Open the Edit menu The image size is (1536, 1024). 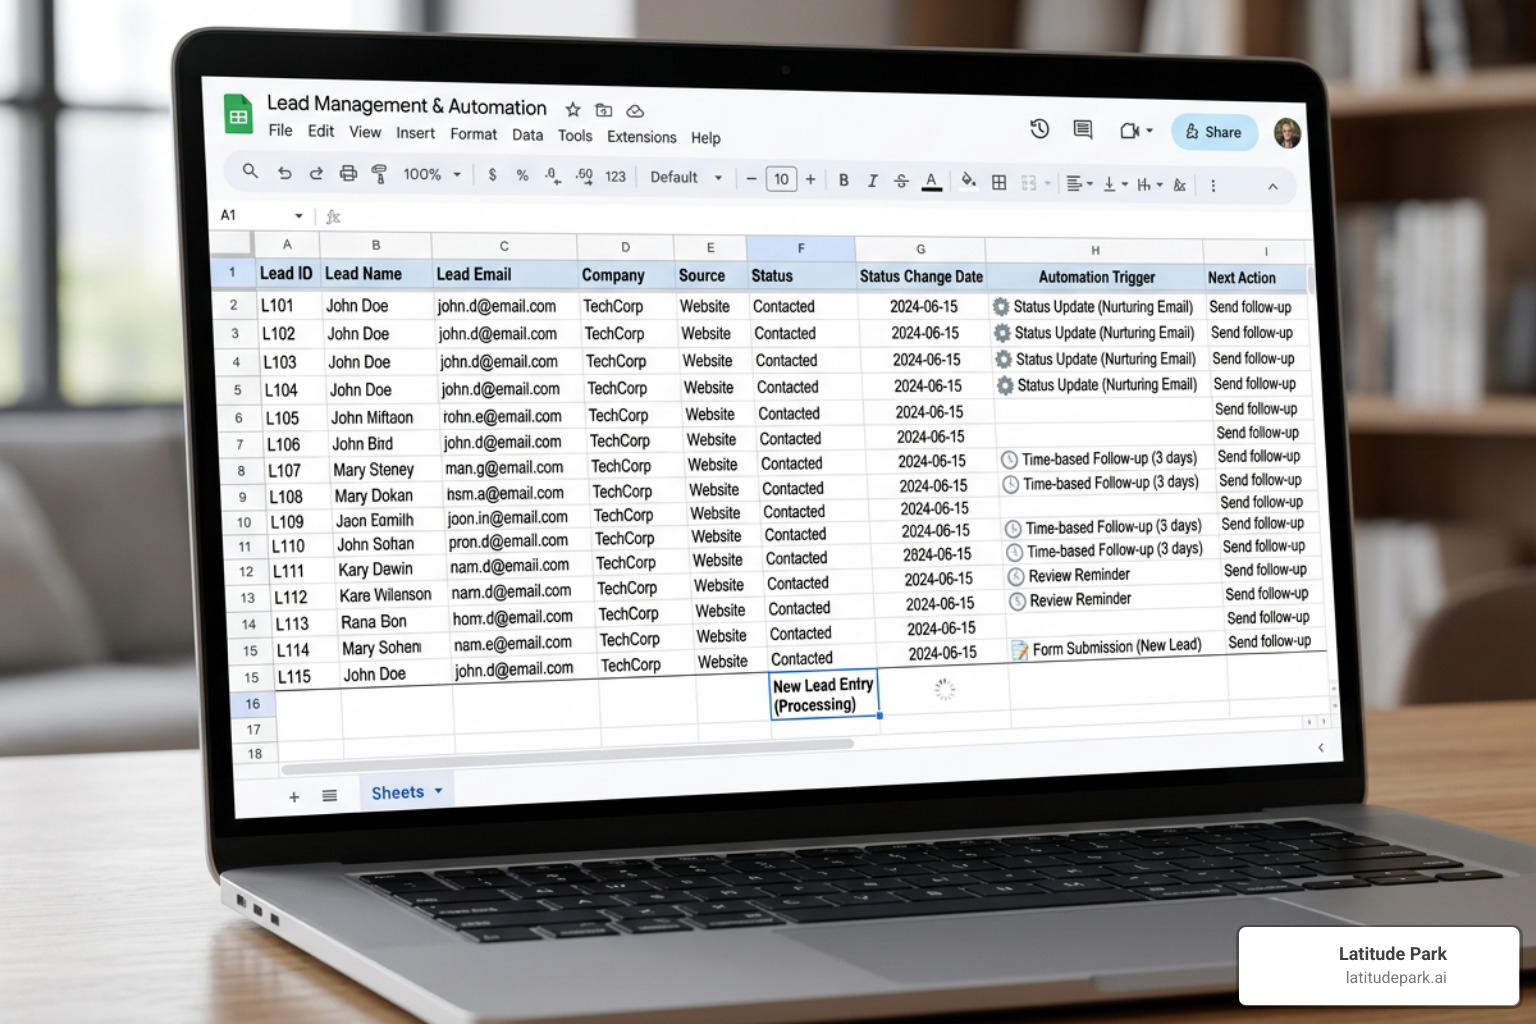point(321,131)
